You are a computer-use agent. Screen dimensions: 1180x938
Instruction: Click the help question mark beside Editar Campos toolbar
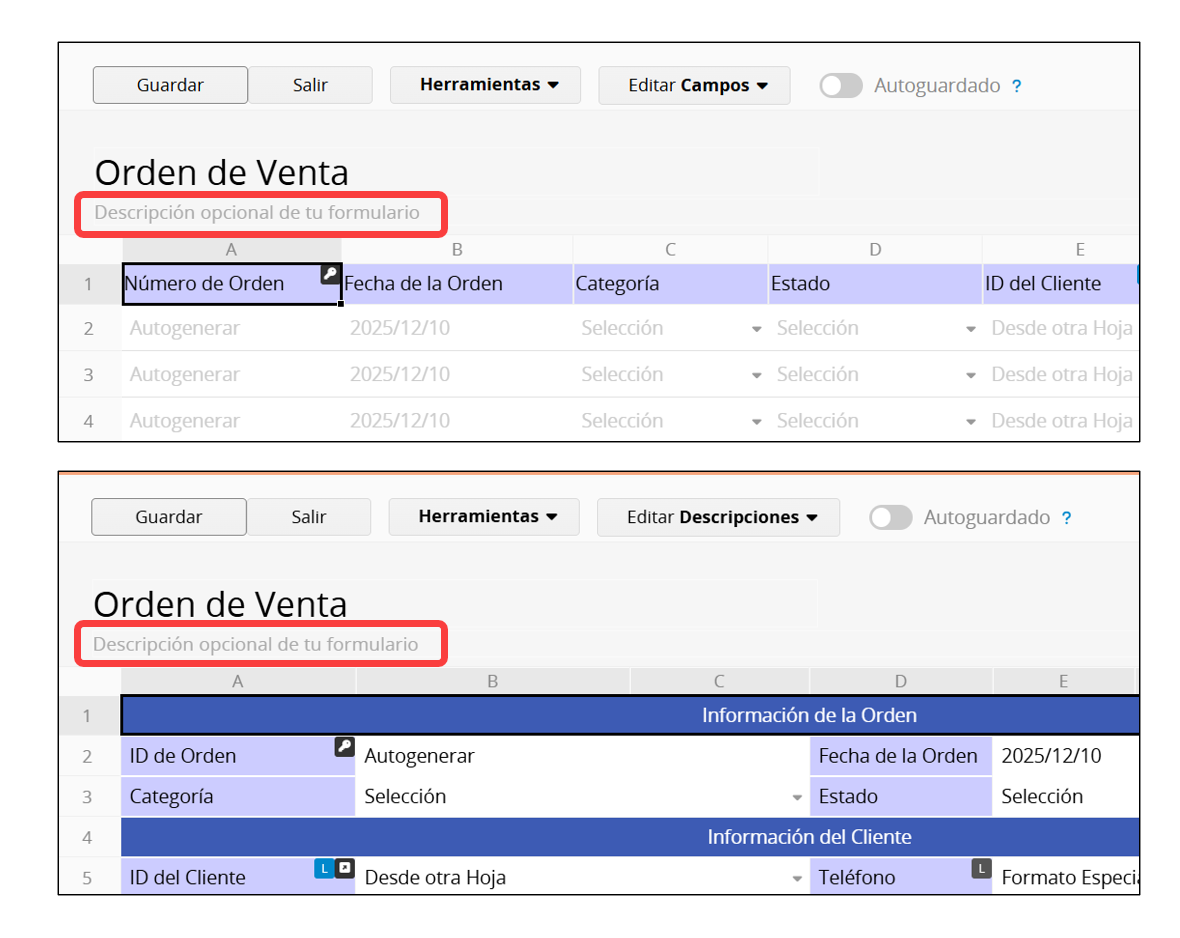(1016, 86)
